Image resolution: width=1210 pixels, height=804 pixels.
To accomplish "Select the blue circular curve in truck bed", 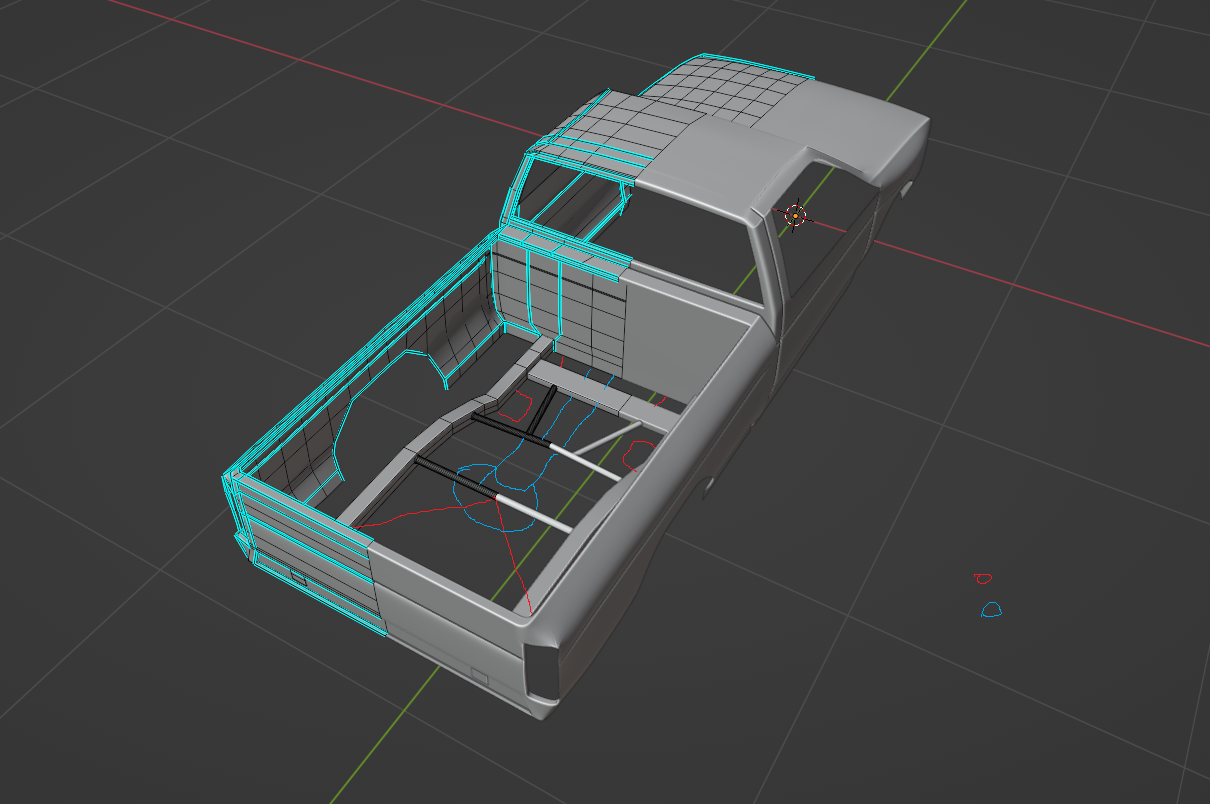I will coord(497,497).
